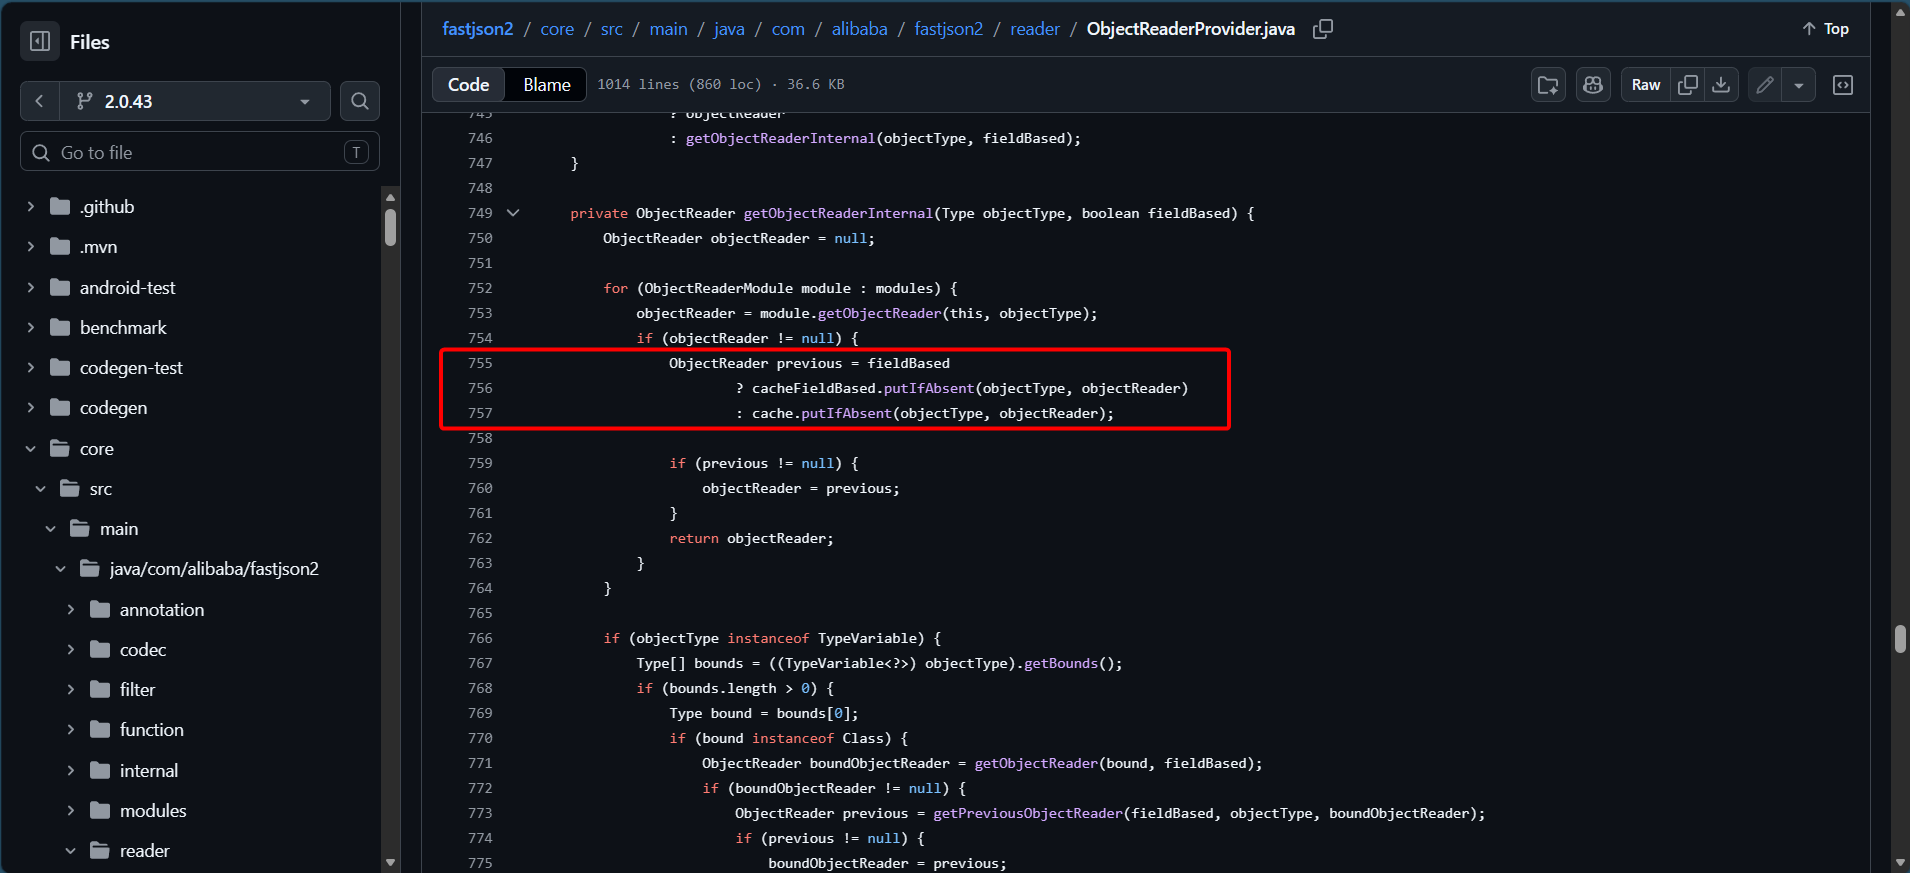Click the reader breadcrumb link
Viewport: 1910px width, 873px height.
click(1035, 29)
